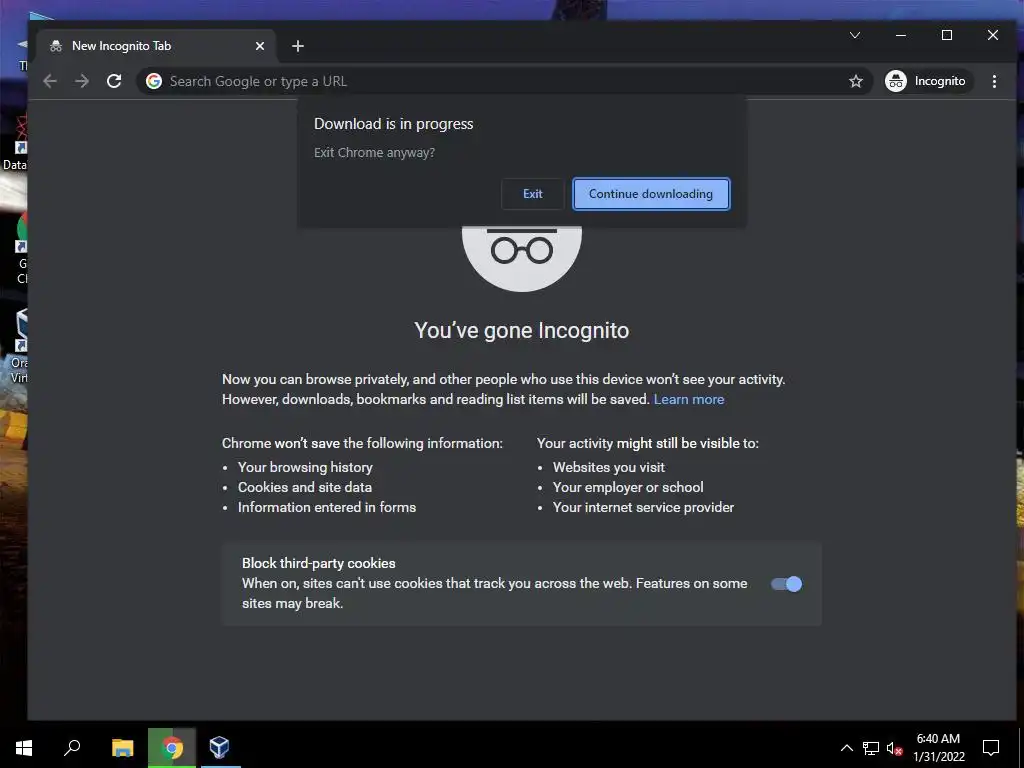1024x768 pixels.
Task: Open a new tab with plus button
Action: [298, 46]
